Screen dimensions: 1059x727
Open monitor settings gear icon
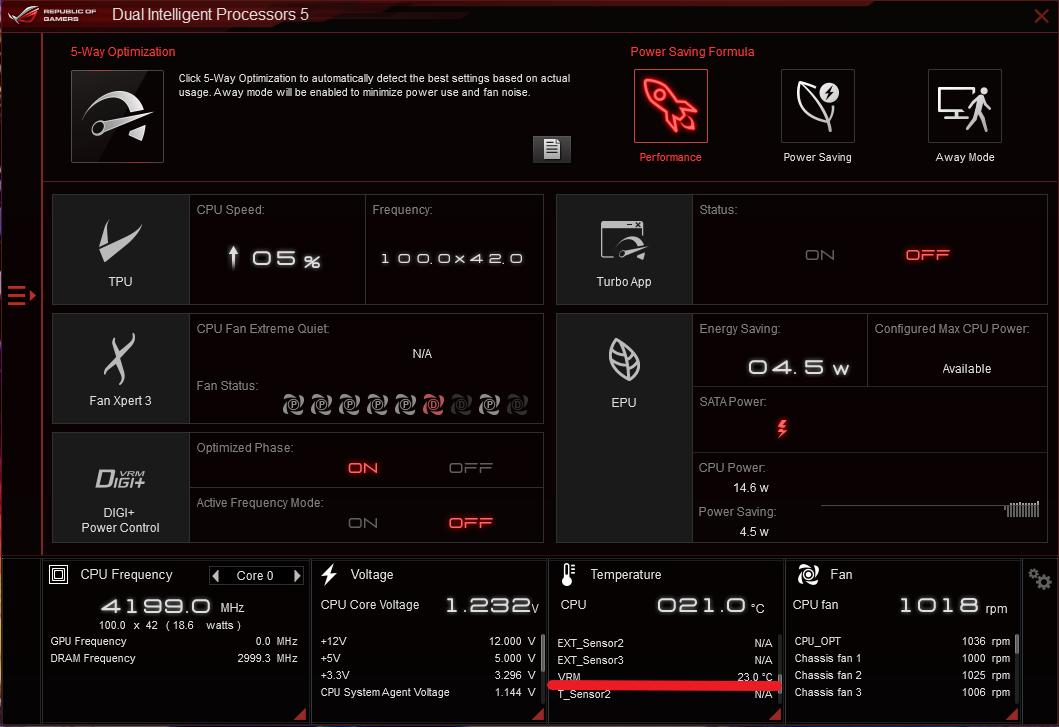click(1039, 579)
